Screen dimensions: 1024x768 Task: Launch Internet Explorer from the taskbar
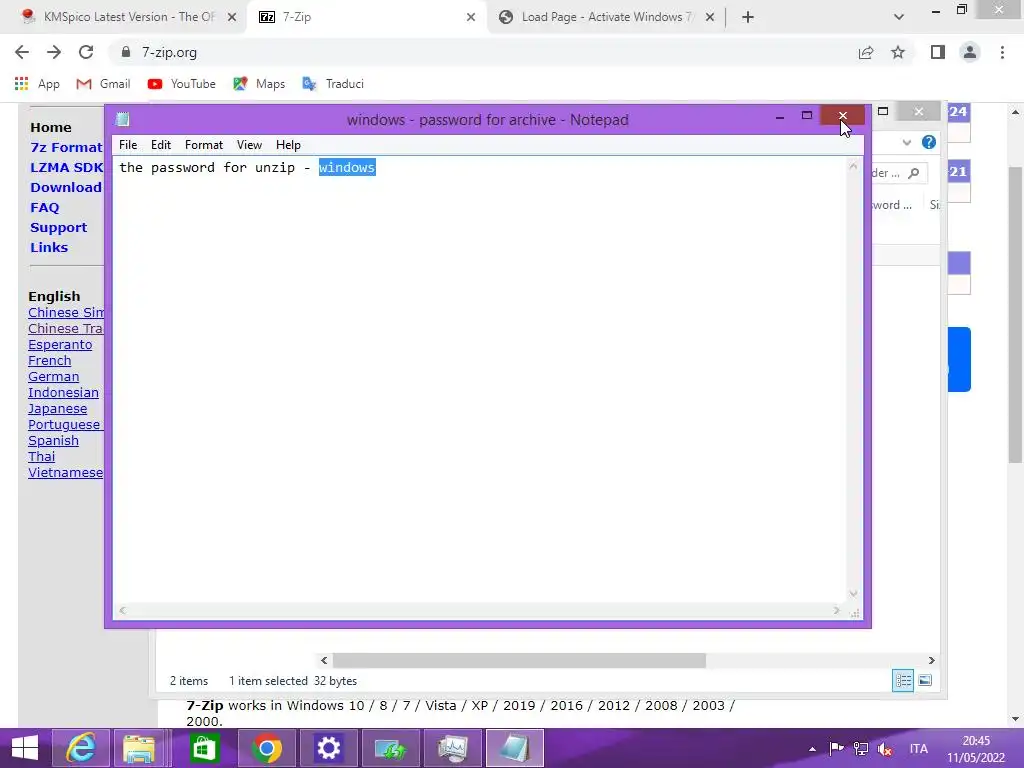click(80, 748)
